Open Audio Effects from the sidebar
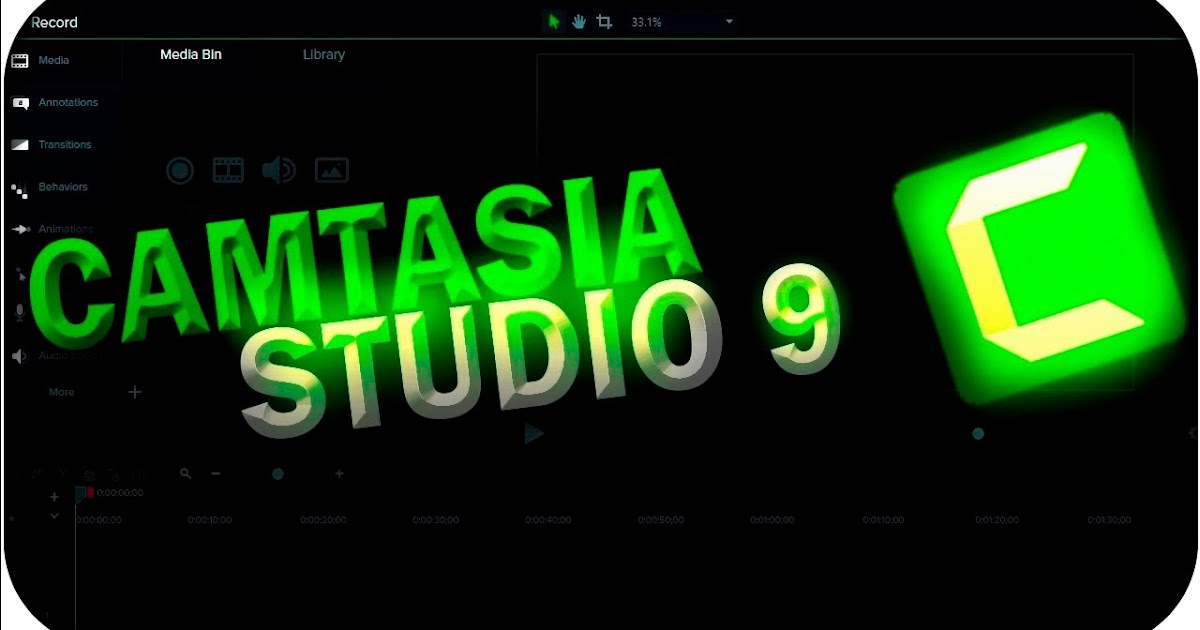1200x630 pixels. (60, 355)
